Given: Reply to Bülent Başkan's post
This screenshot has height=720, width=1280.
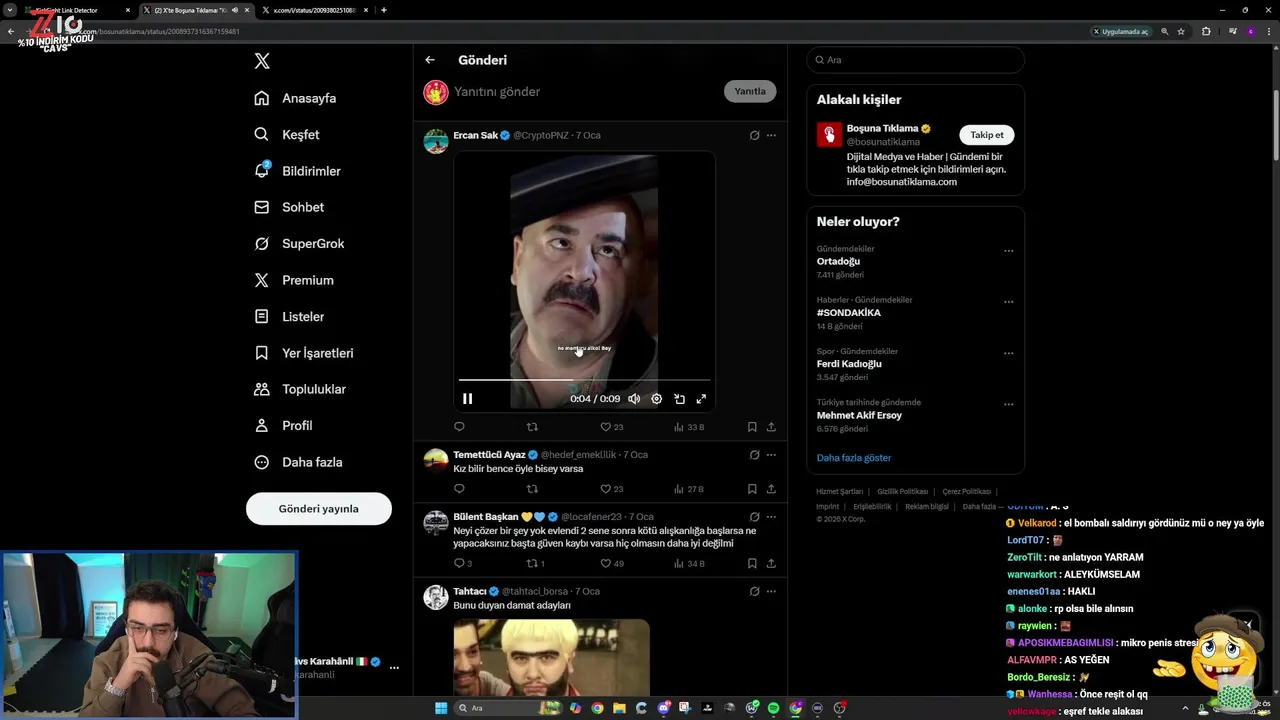Looking at the screenshot, I should (463, 564).
